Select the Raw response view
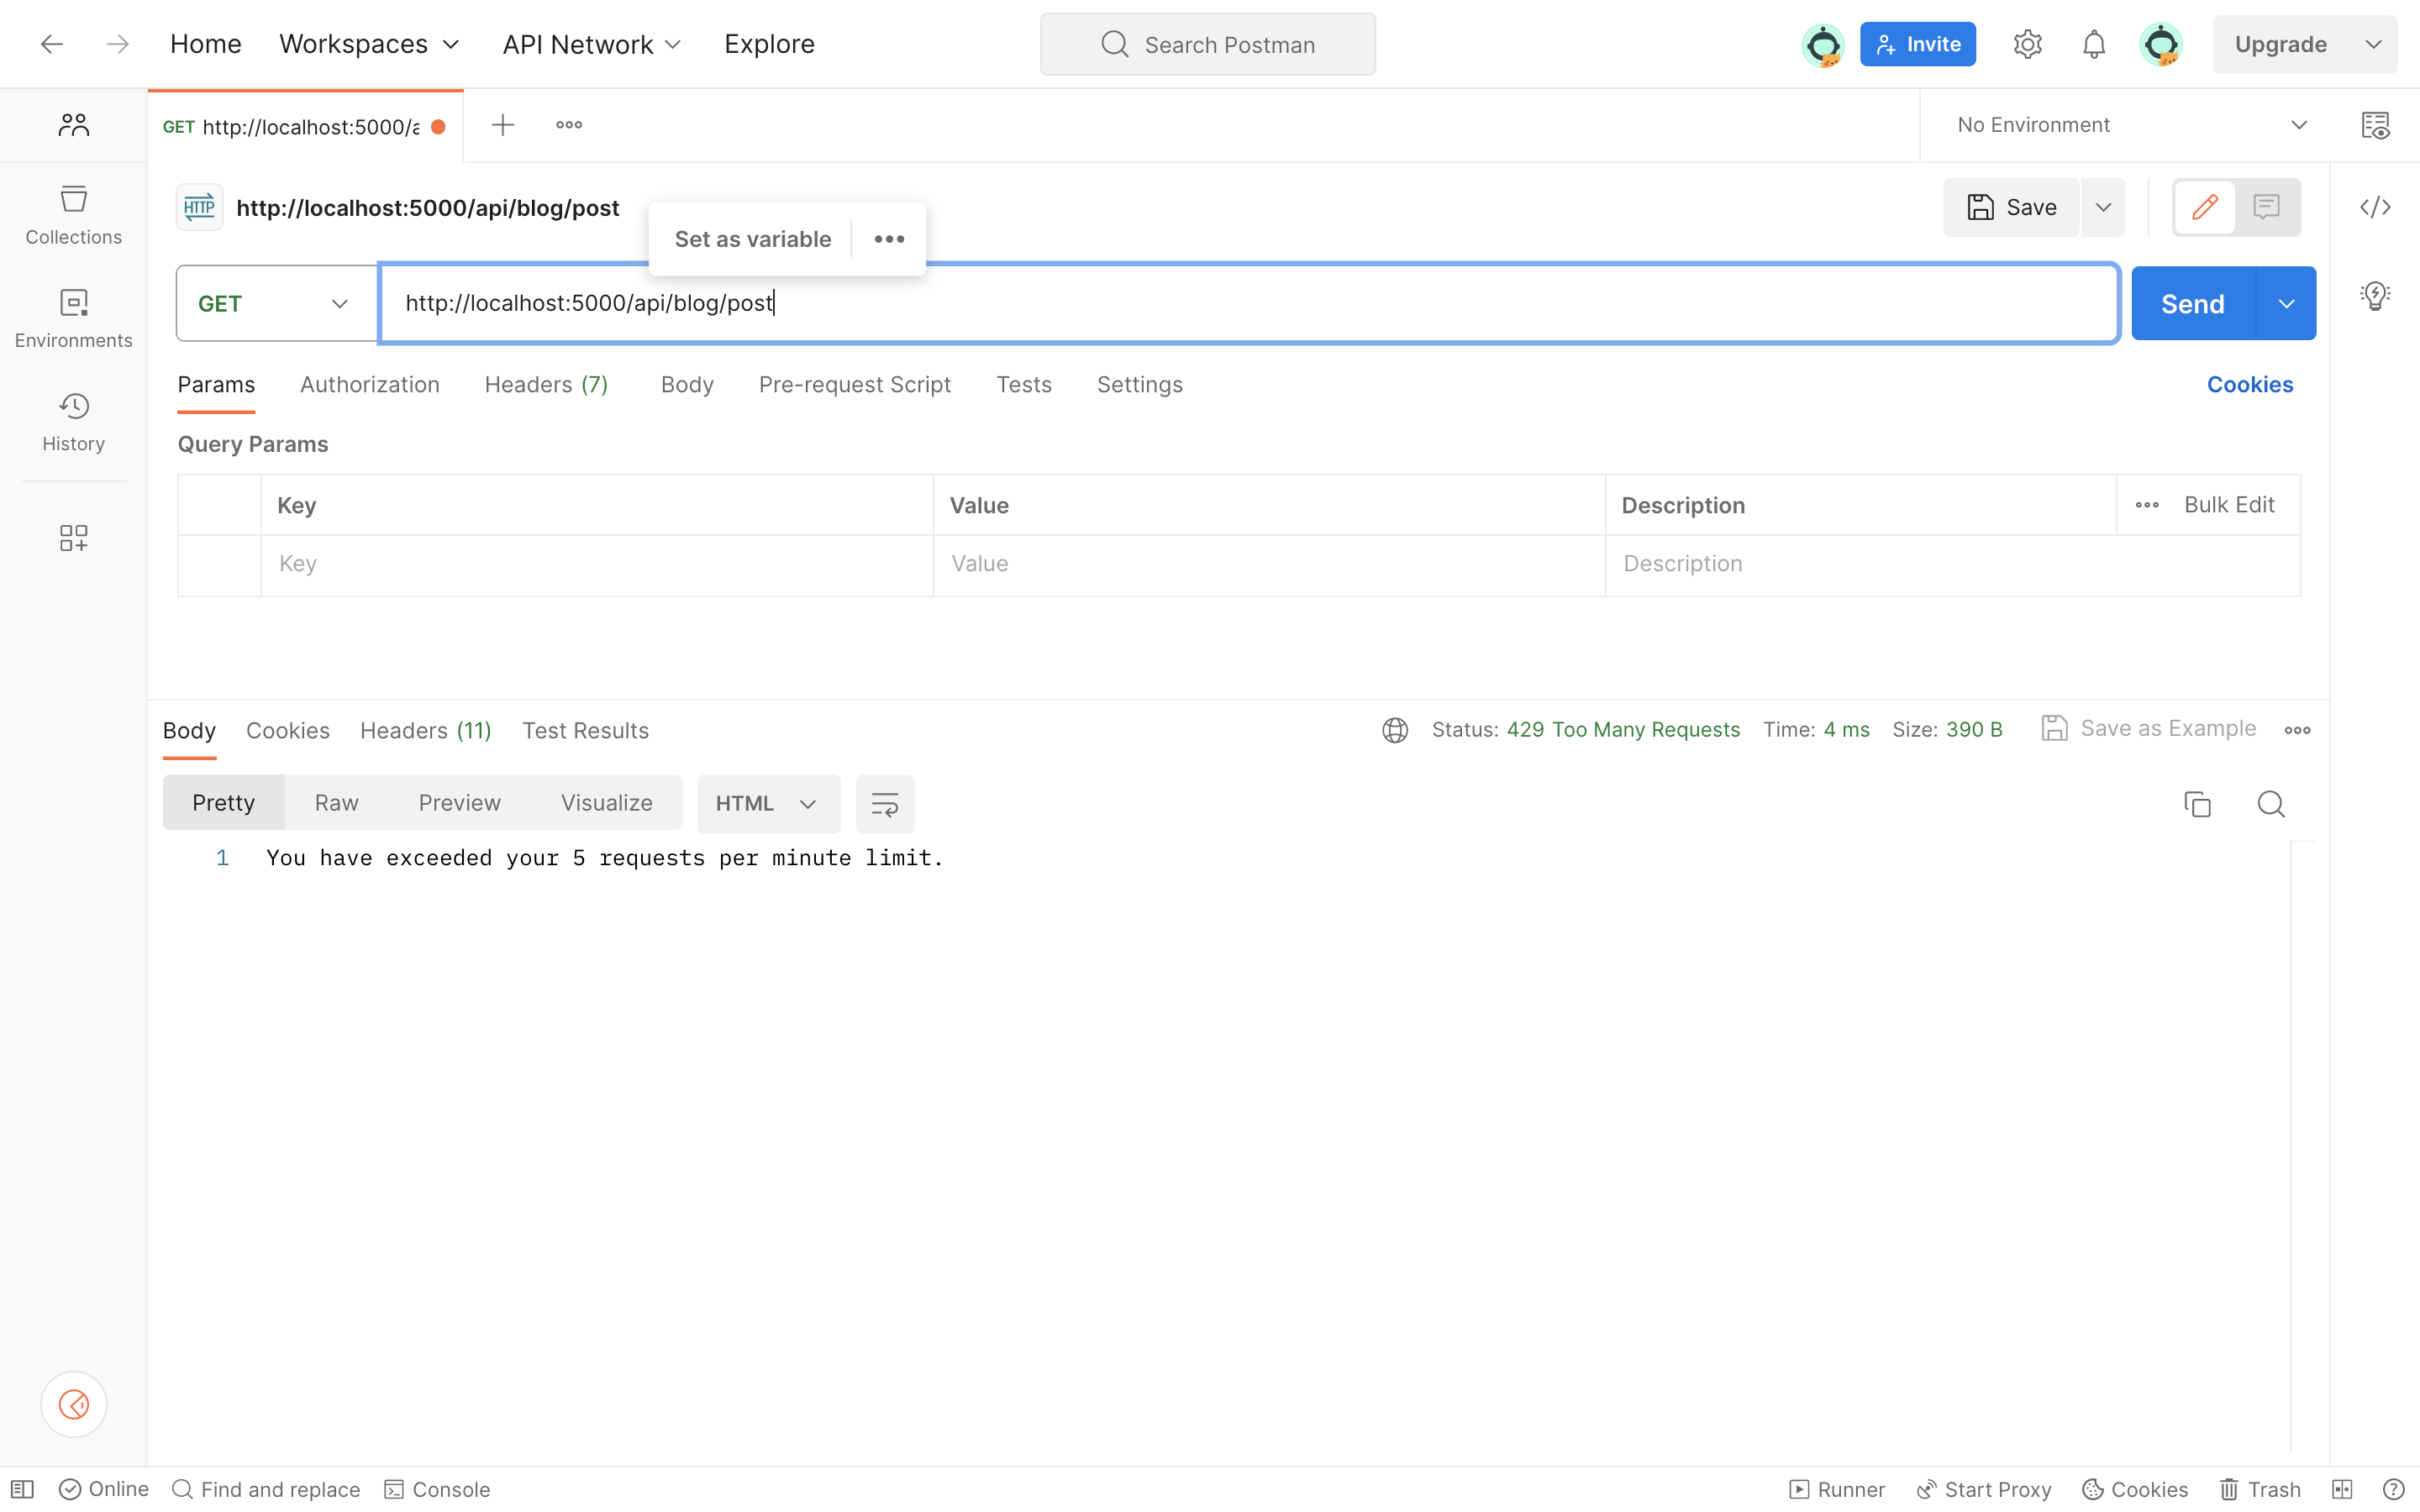This screenshot has width=2420, height=1512. tap(336, 803)
